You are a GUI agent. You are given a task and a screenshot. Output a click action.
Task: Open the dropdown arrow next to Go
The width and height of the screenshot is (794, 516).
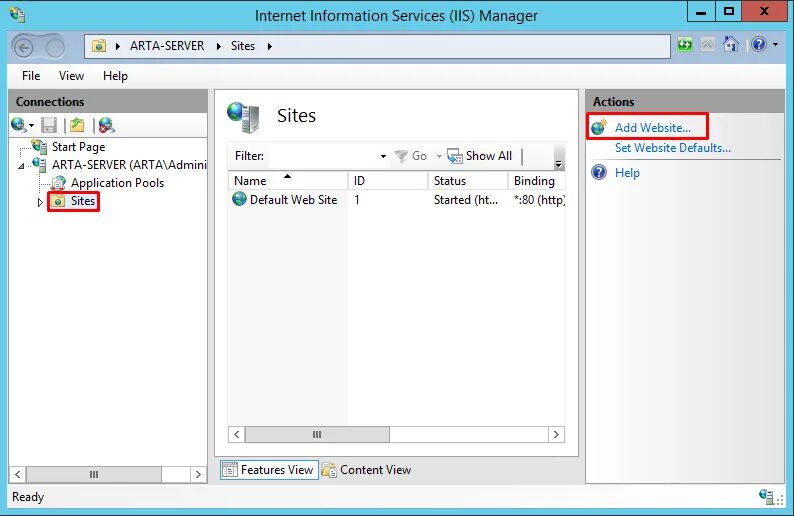coord(439,156)
